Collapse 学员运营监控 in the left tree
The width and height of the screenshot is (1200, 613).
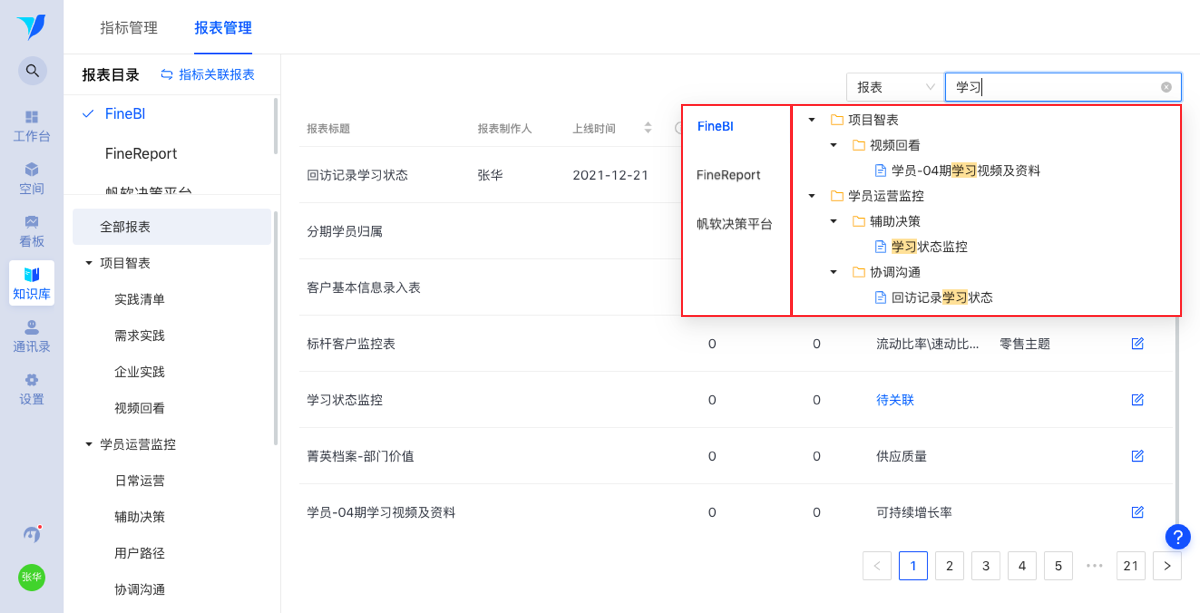(89, 444)
